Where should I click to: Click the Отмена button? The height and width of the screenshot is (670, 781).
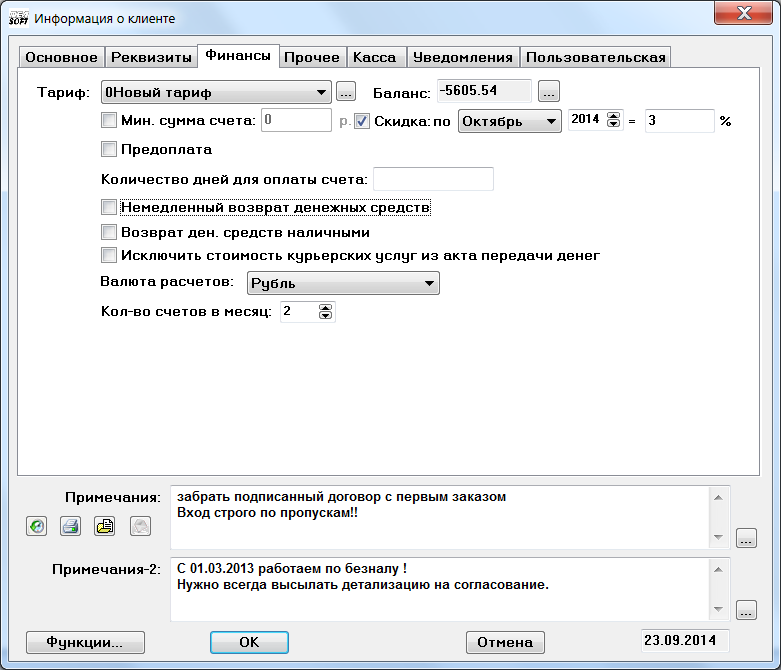505,642
